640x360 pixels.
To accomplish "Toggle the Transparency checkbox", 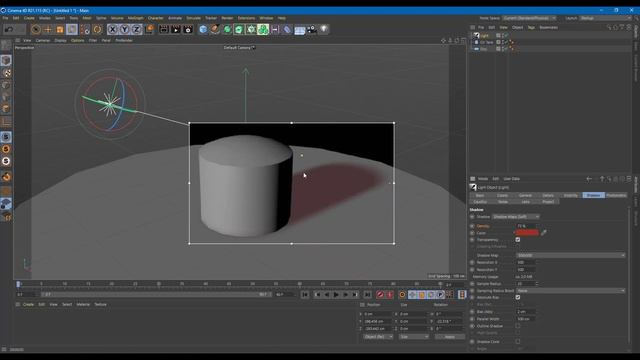I will click(x=518, y=240).
